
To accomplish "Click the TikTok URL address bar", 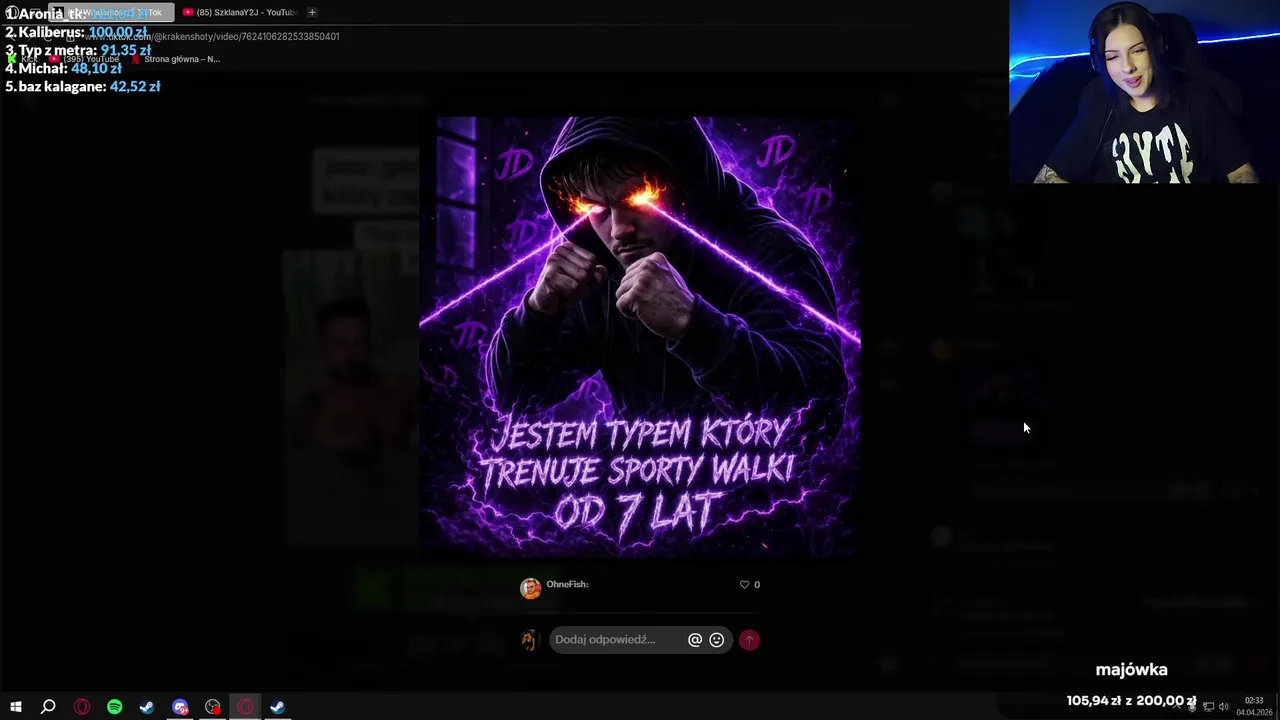I will (212, 36).
